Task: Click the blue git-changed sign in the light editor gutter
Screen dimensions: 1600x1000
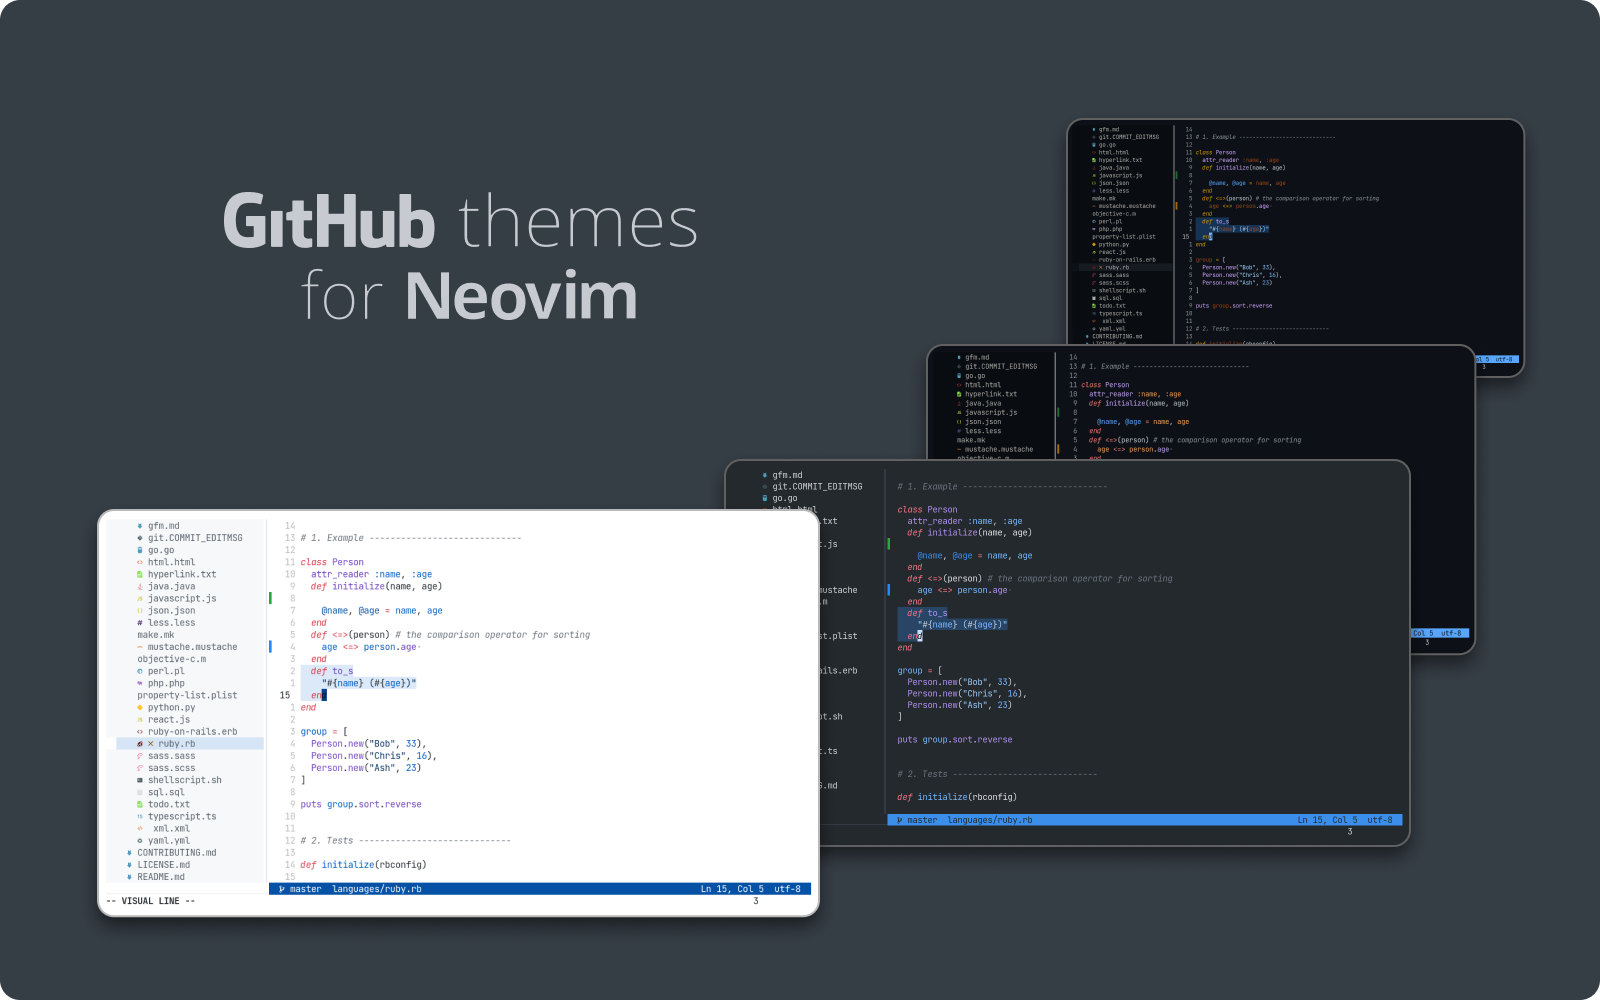Action: tap(270, 647)
